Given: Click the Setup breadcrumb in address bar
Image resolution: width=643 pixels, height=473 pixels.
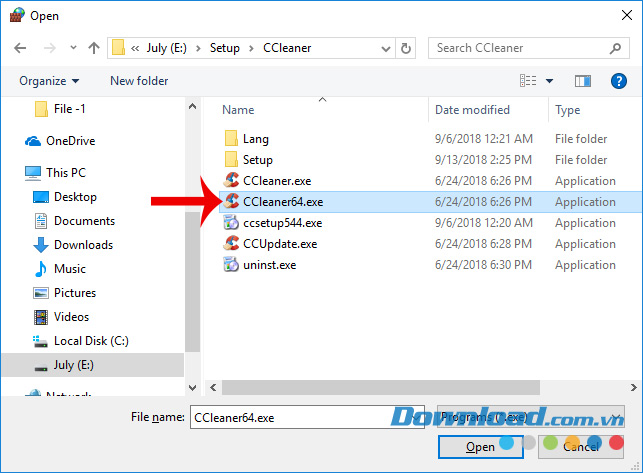Looking at the screenshot, I should (225, 48).
